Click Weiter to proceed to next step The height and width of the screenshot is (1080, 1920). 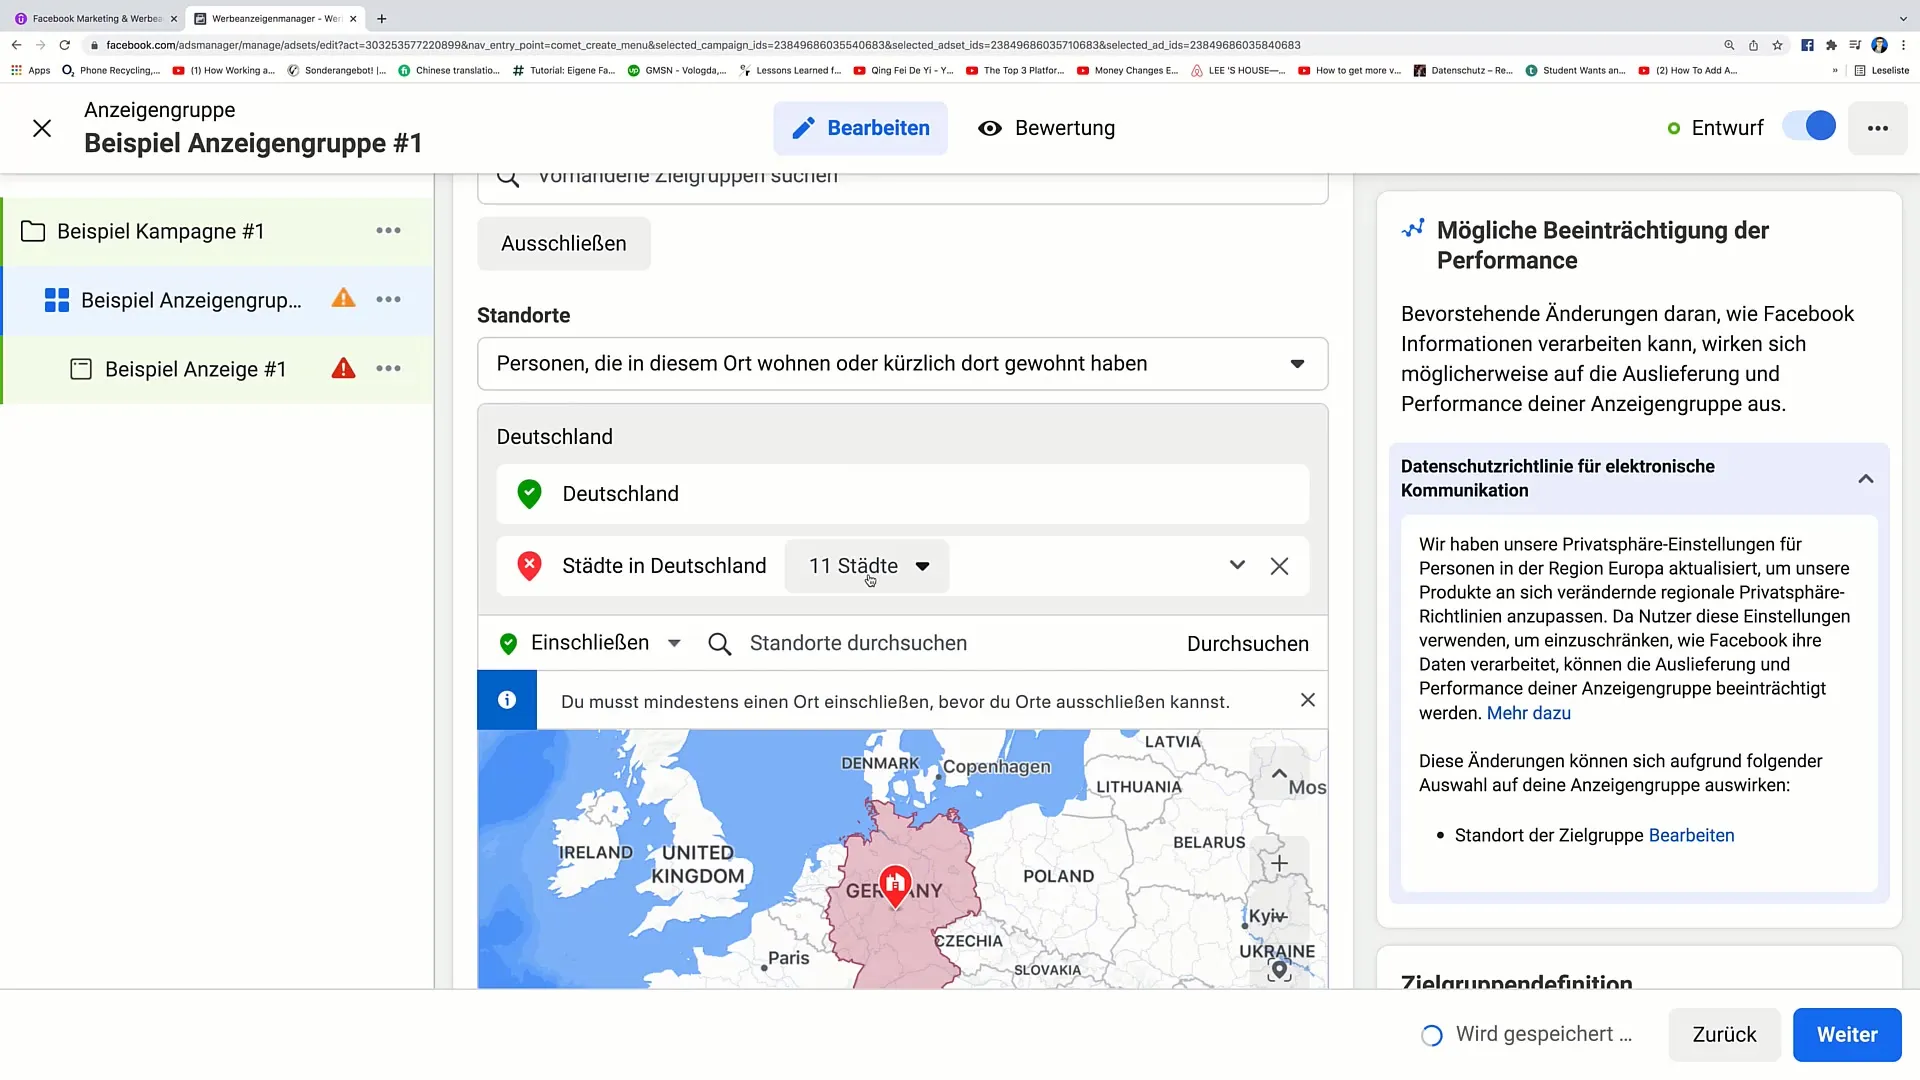[x=1847, y=1034]
